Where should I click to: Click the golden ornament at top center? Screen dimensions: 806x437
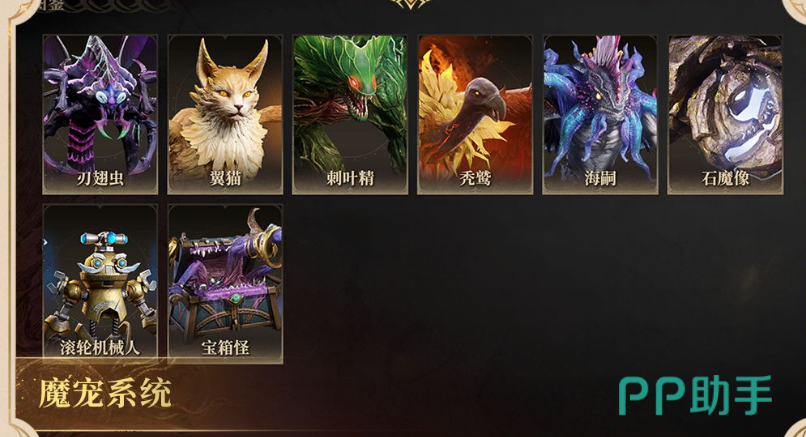tap(410, 4)
